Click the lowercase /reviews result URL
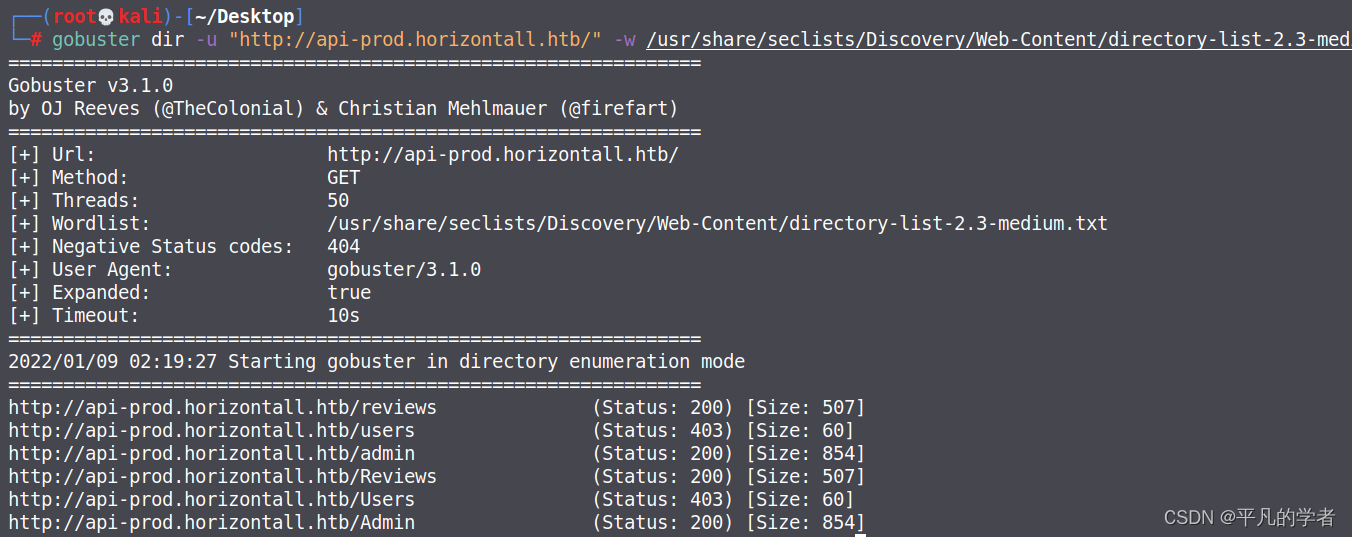The image size is (1352, 537). pyautogui.click(x=222, y=408)
